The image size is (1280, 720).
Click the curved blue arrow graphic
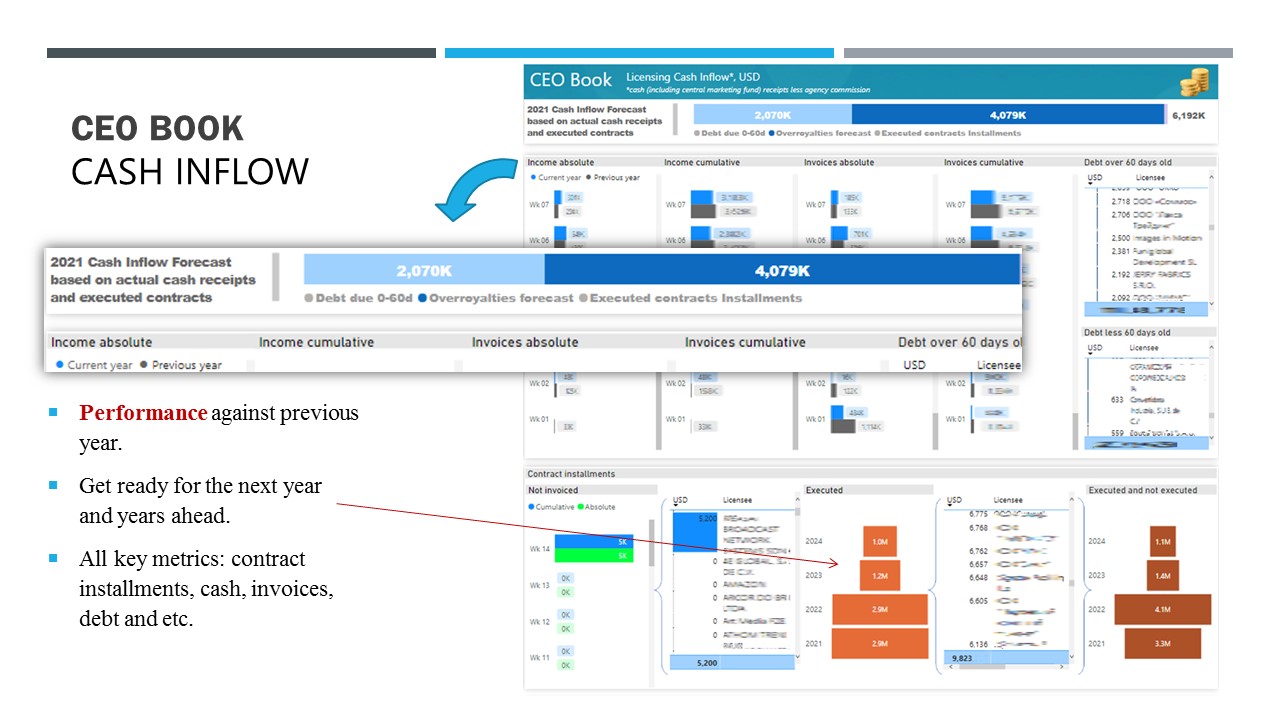click(x=473, y=188)
